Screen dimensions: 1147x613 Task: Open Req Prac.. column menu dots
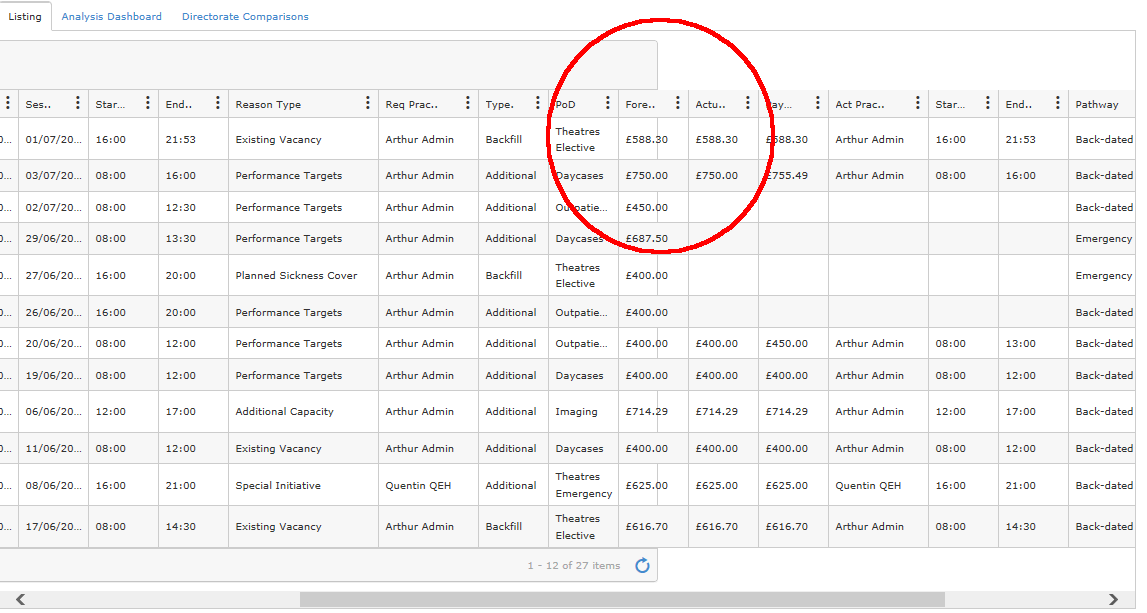(x=467, y=103)
